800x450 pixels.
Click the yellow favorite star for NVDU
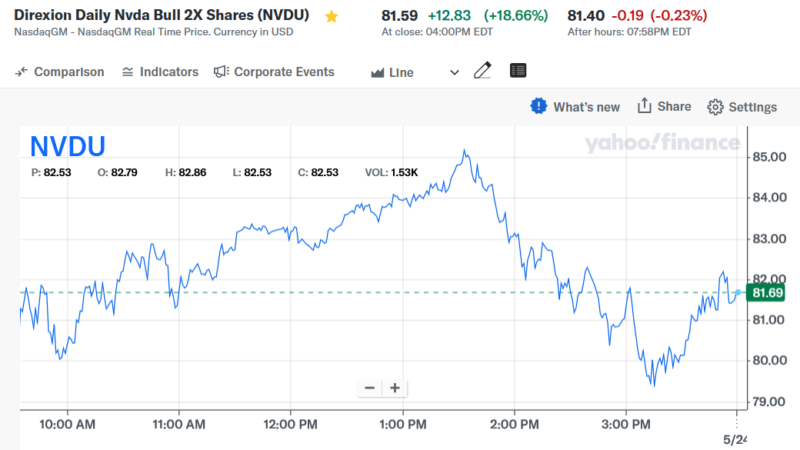coord(332,17)
